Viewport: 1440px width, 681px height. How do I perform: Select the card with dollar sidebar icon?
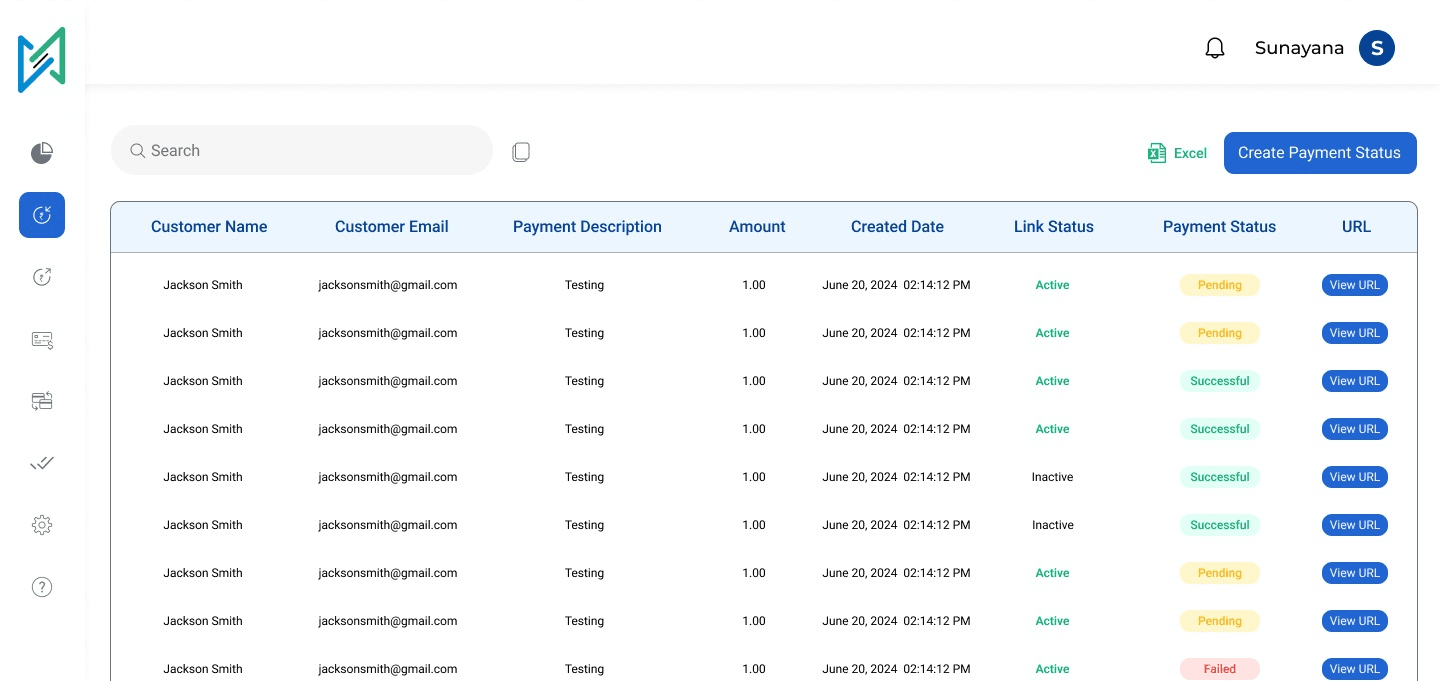(x=42, y=340)
